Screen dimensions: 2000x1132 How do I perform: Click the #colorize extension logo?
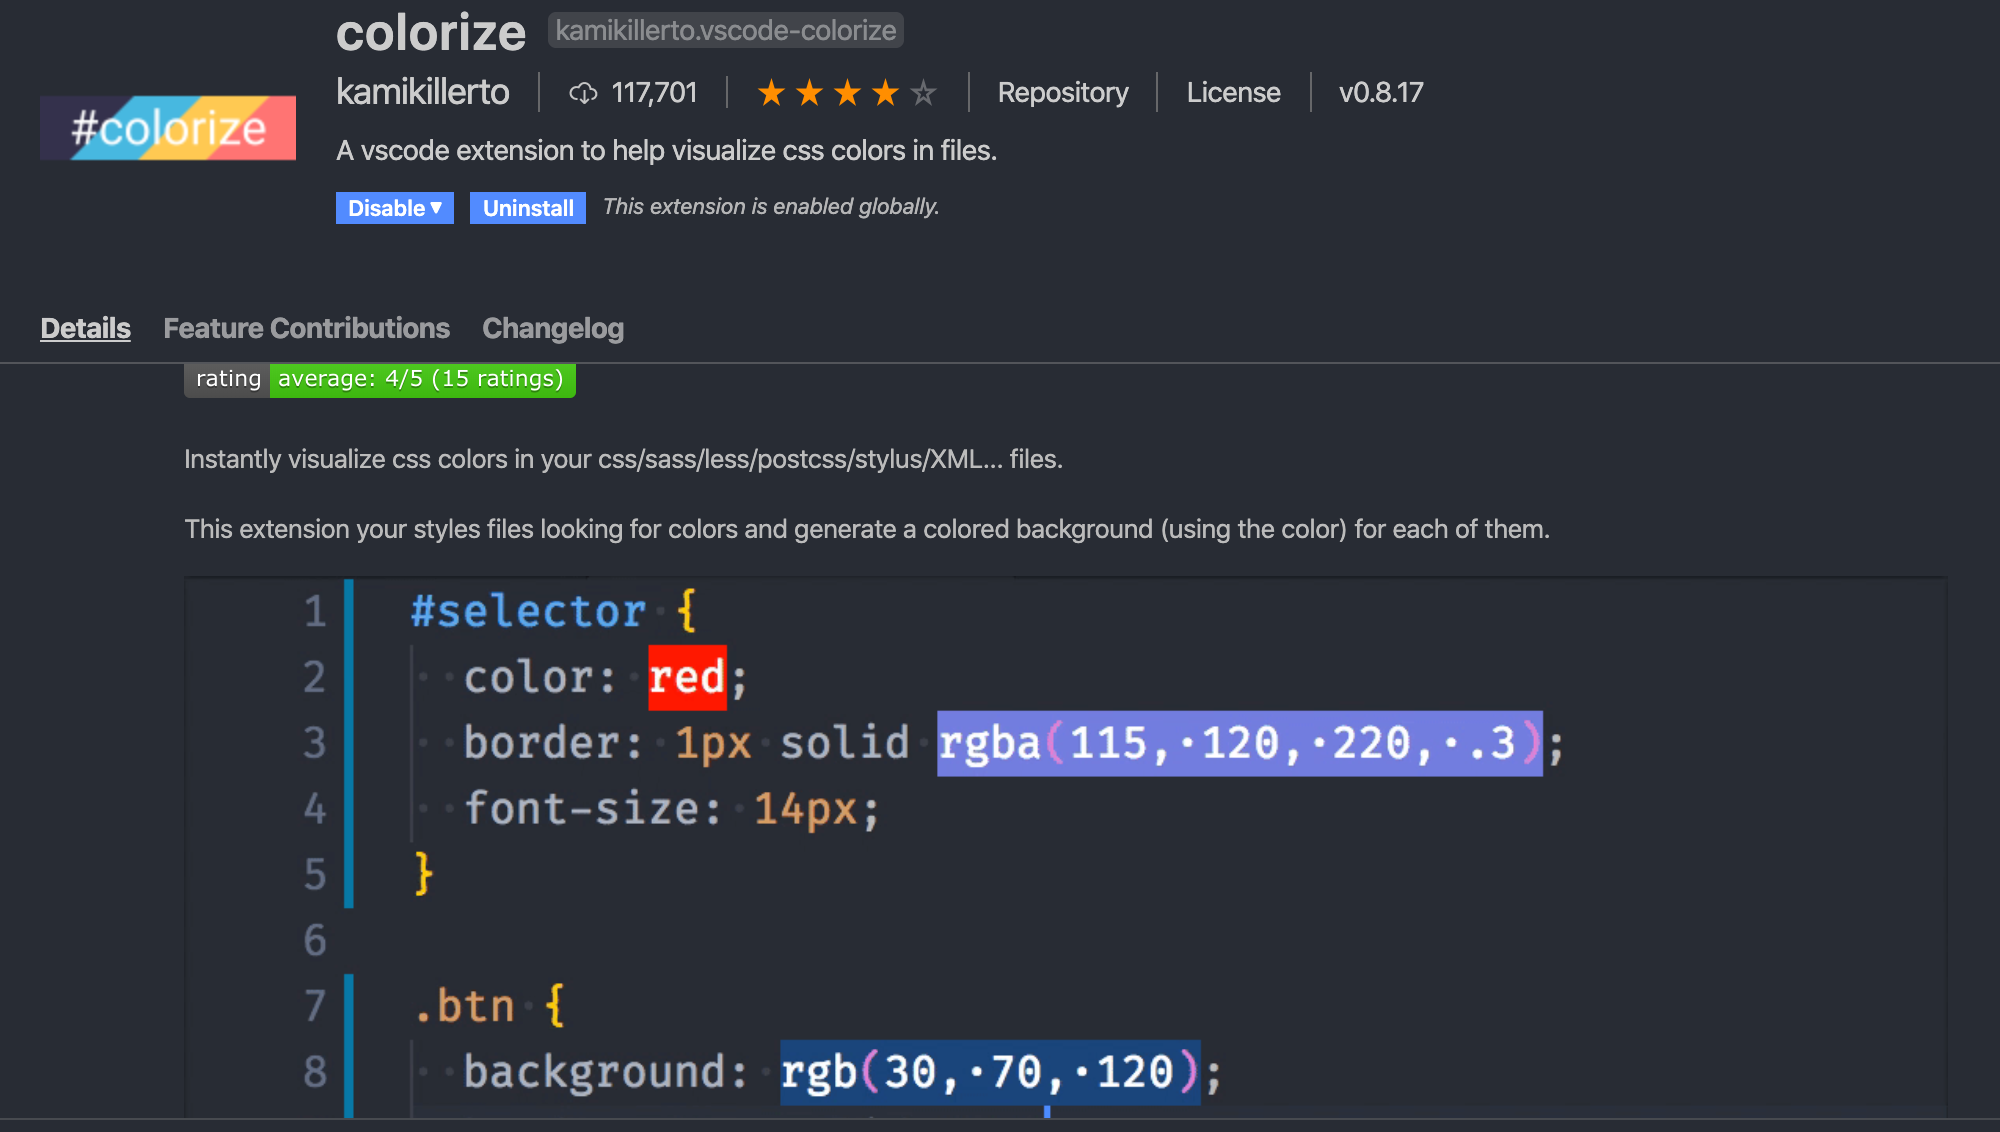(168, 128)
